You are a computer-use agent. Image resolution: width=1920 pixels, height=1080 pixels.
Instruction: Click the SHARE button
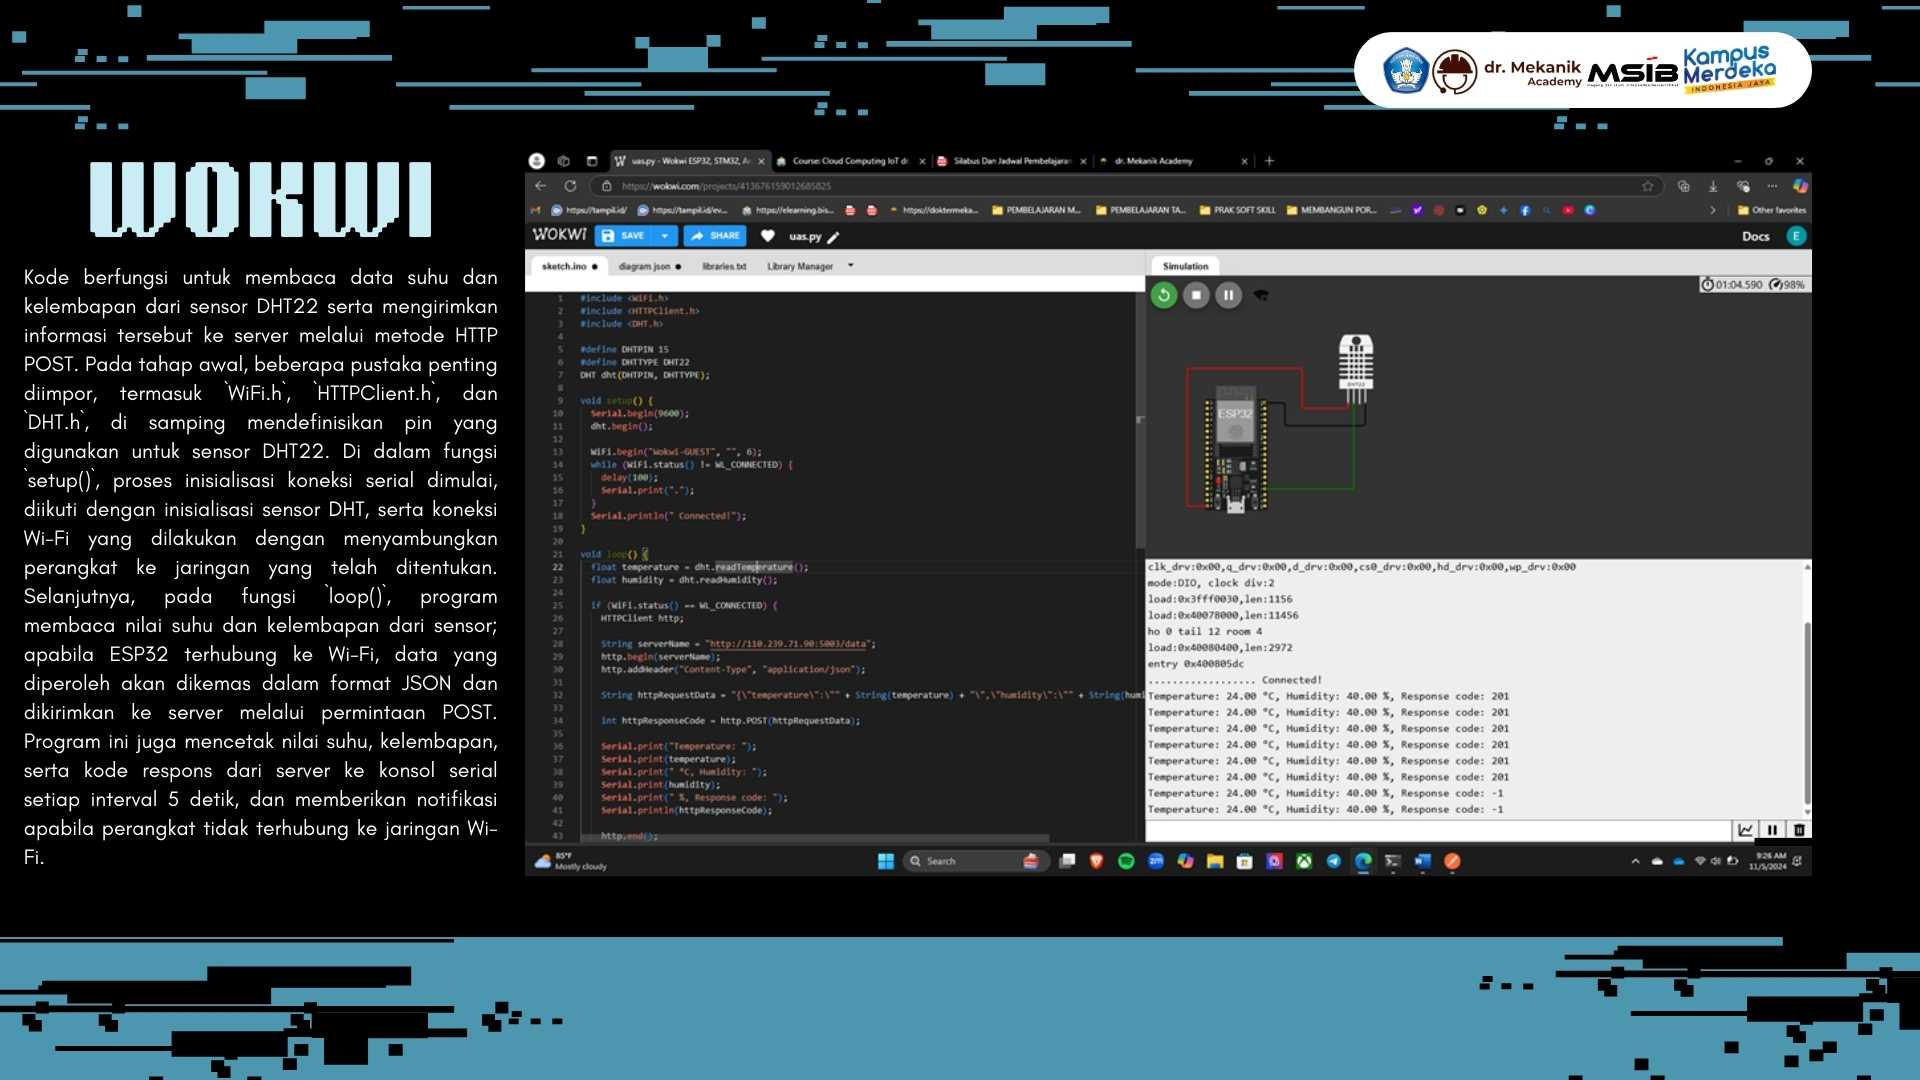715,236
